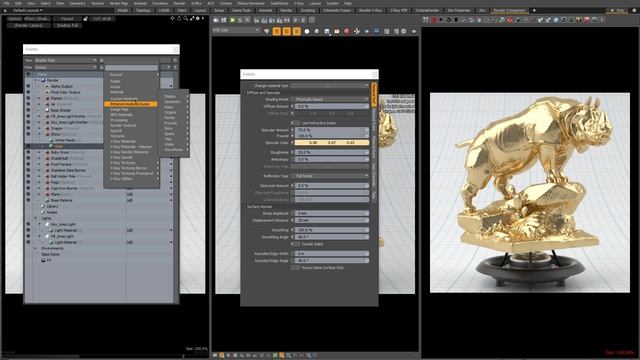Open the Reflection Type dropdown

(x=331, y=176)
